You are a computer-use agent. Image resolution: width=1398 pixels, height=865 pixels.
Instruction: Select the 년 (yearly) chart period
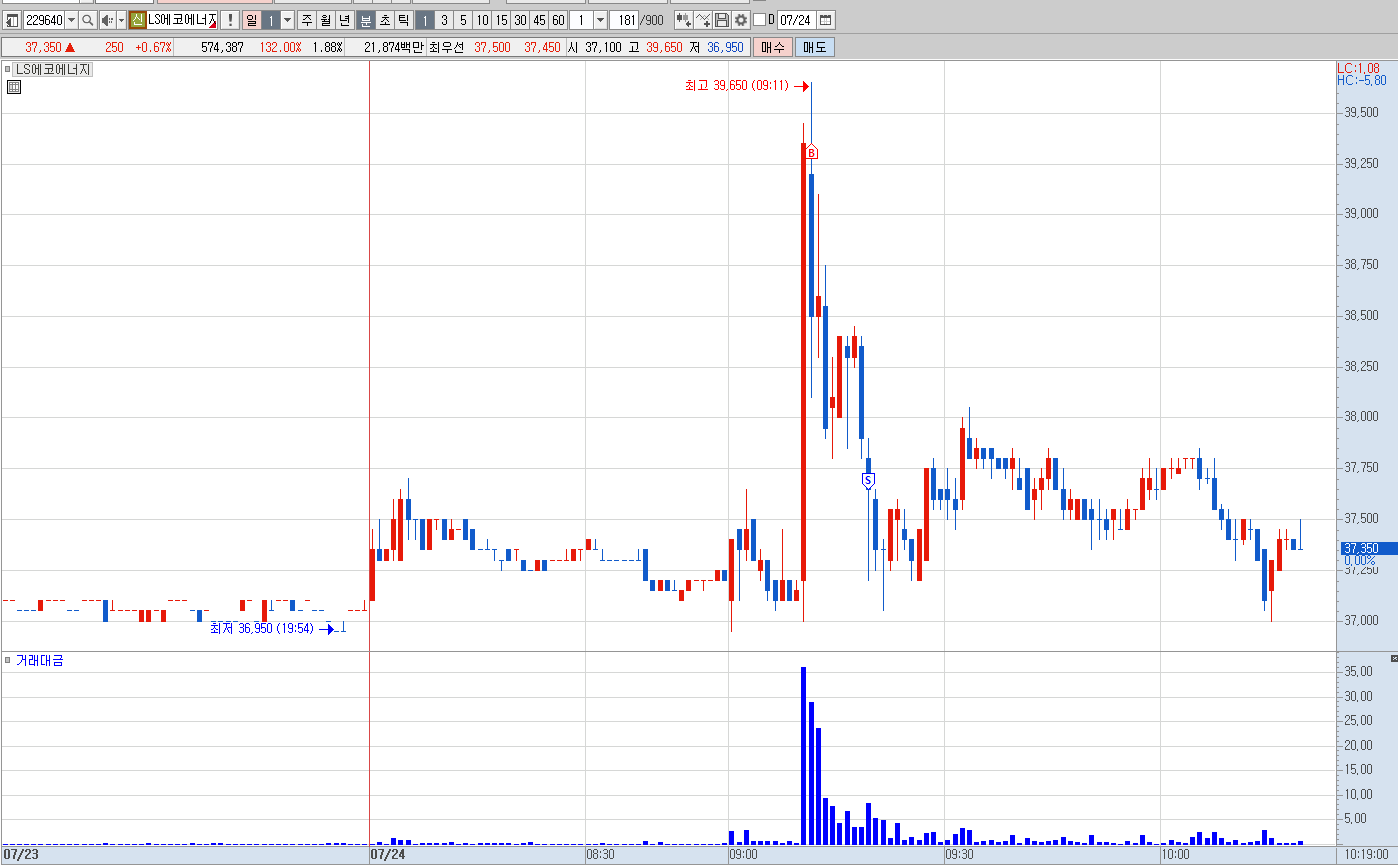pos(345,20)
